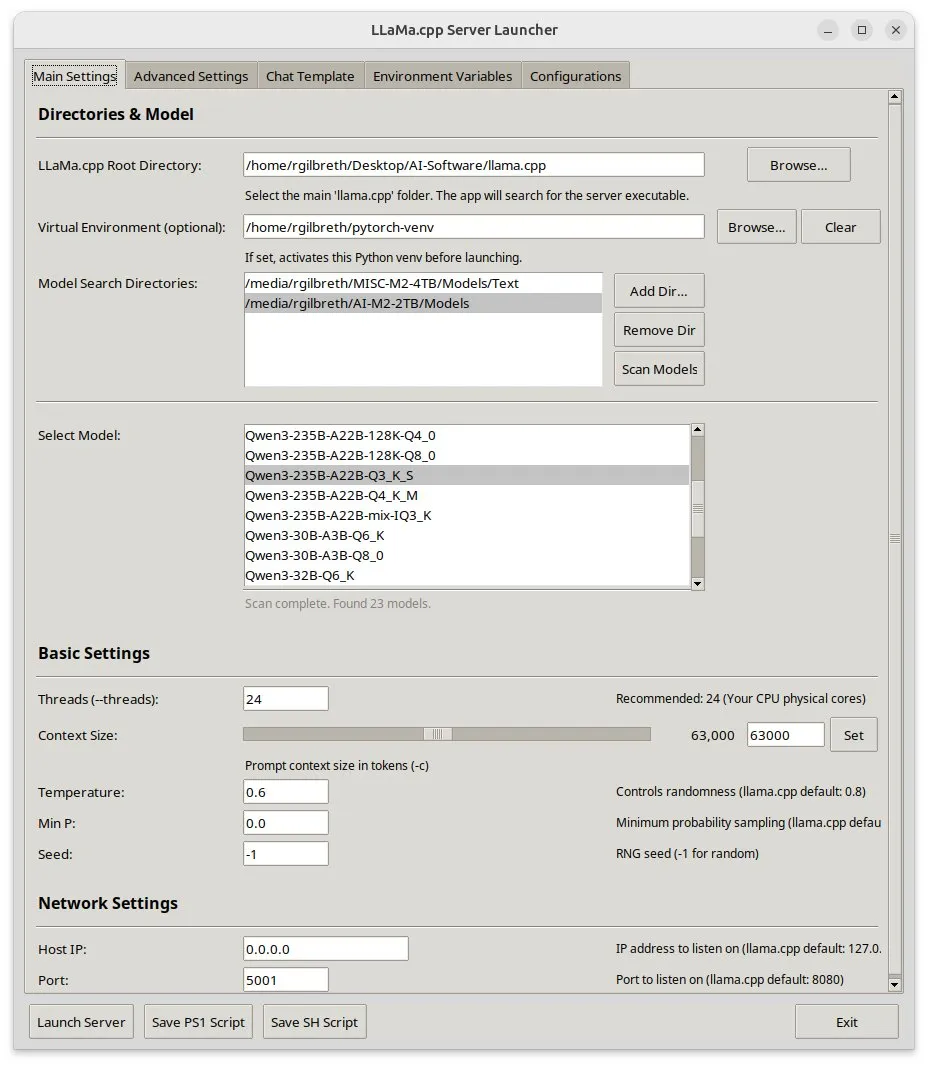928x1066 pixels.
Task: Click Set next to the context size
Action: point(853,735)
